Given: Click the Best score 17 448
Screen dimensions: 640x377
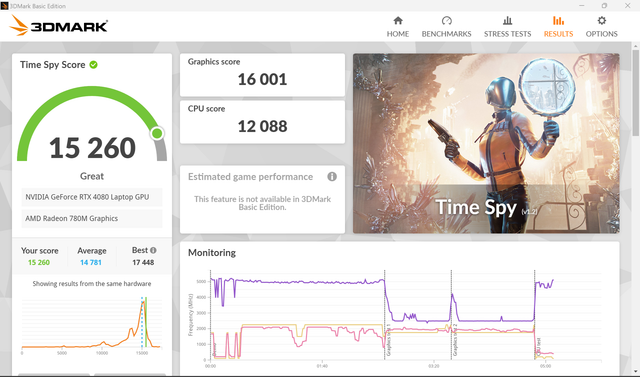Looking at the screenshot, I should pyautogui.click(x=143, y=262).
